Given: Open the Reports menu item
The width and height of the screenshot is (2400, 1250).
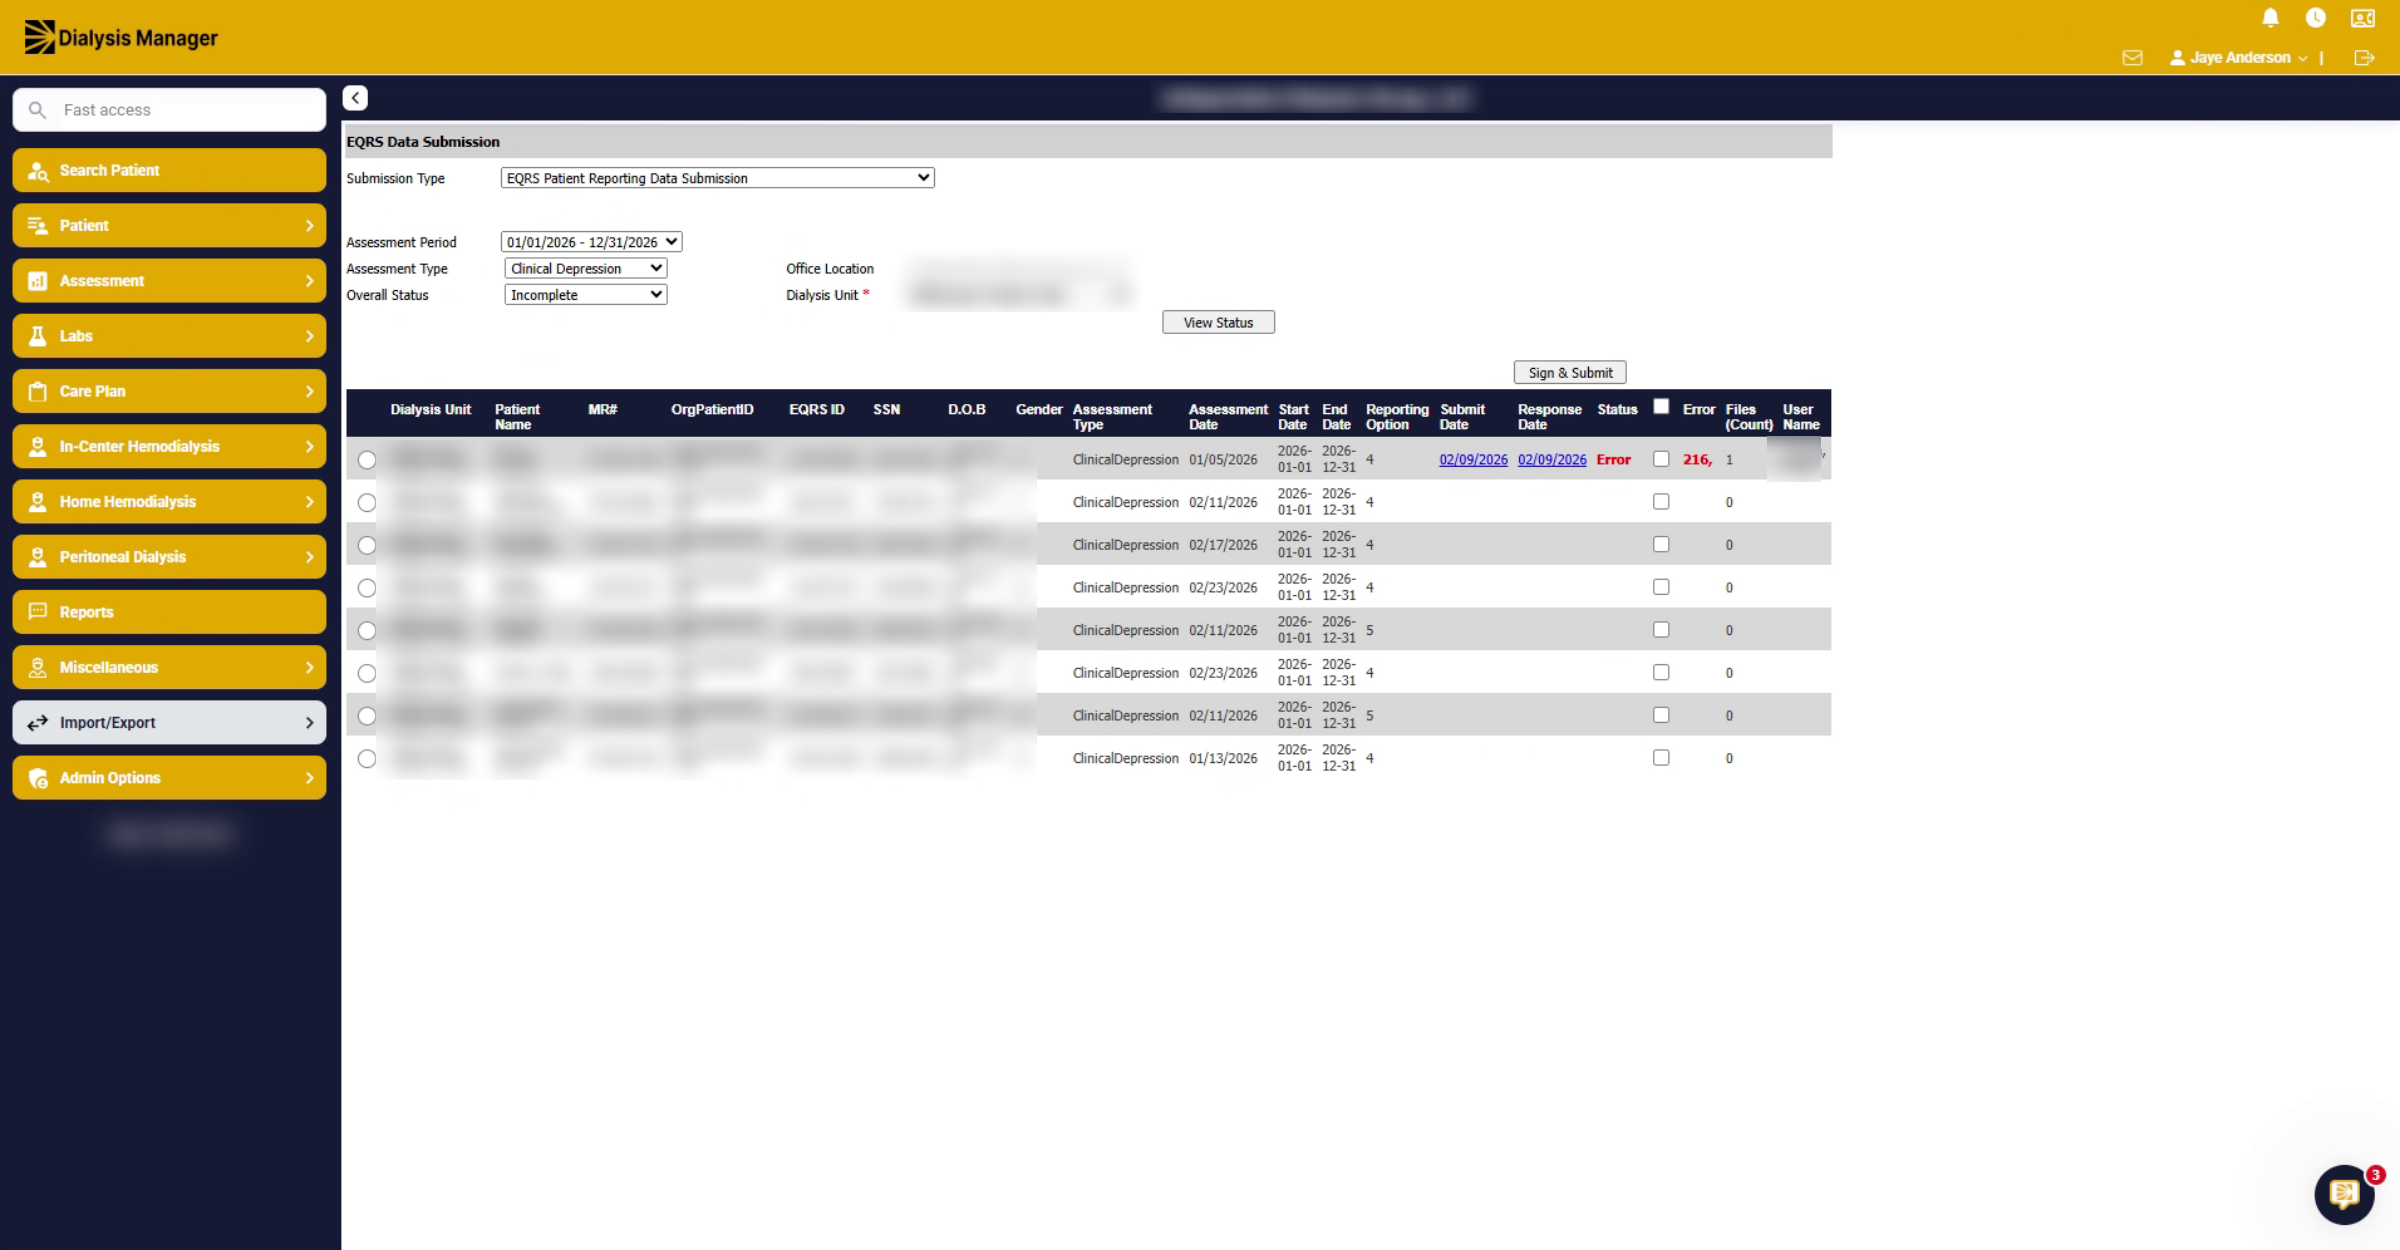Looking at the screenshot, I should click(x=169, y=612).
